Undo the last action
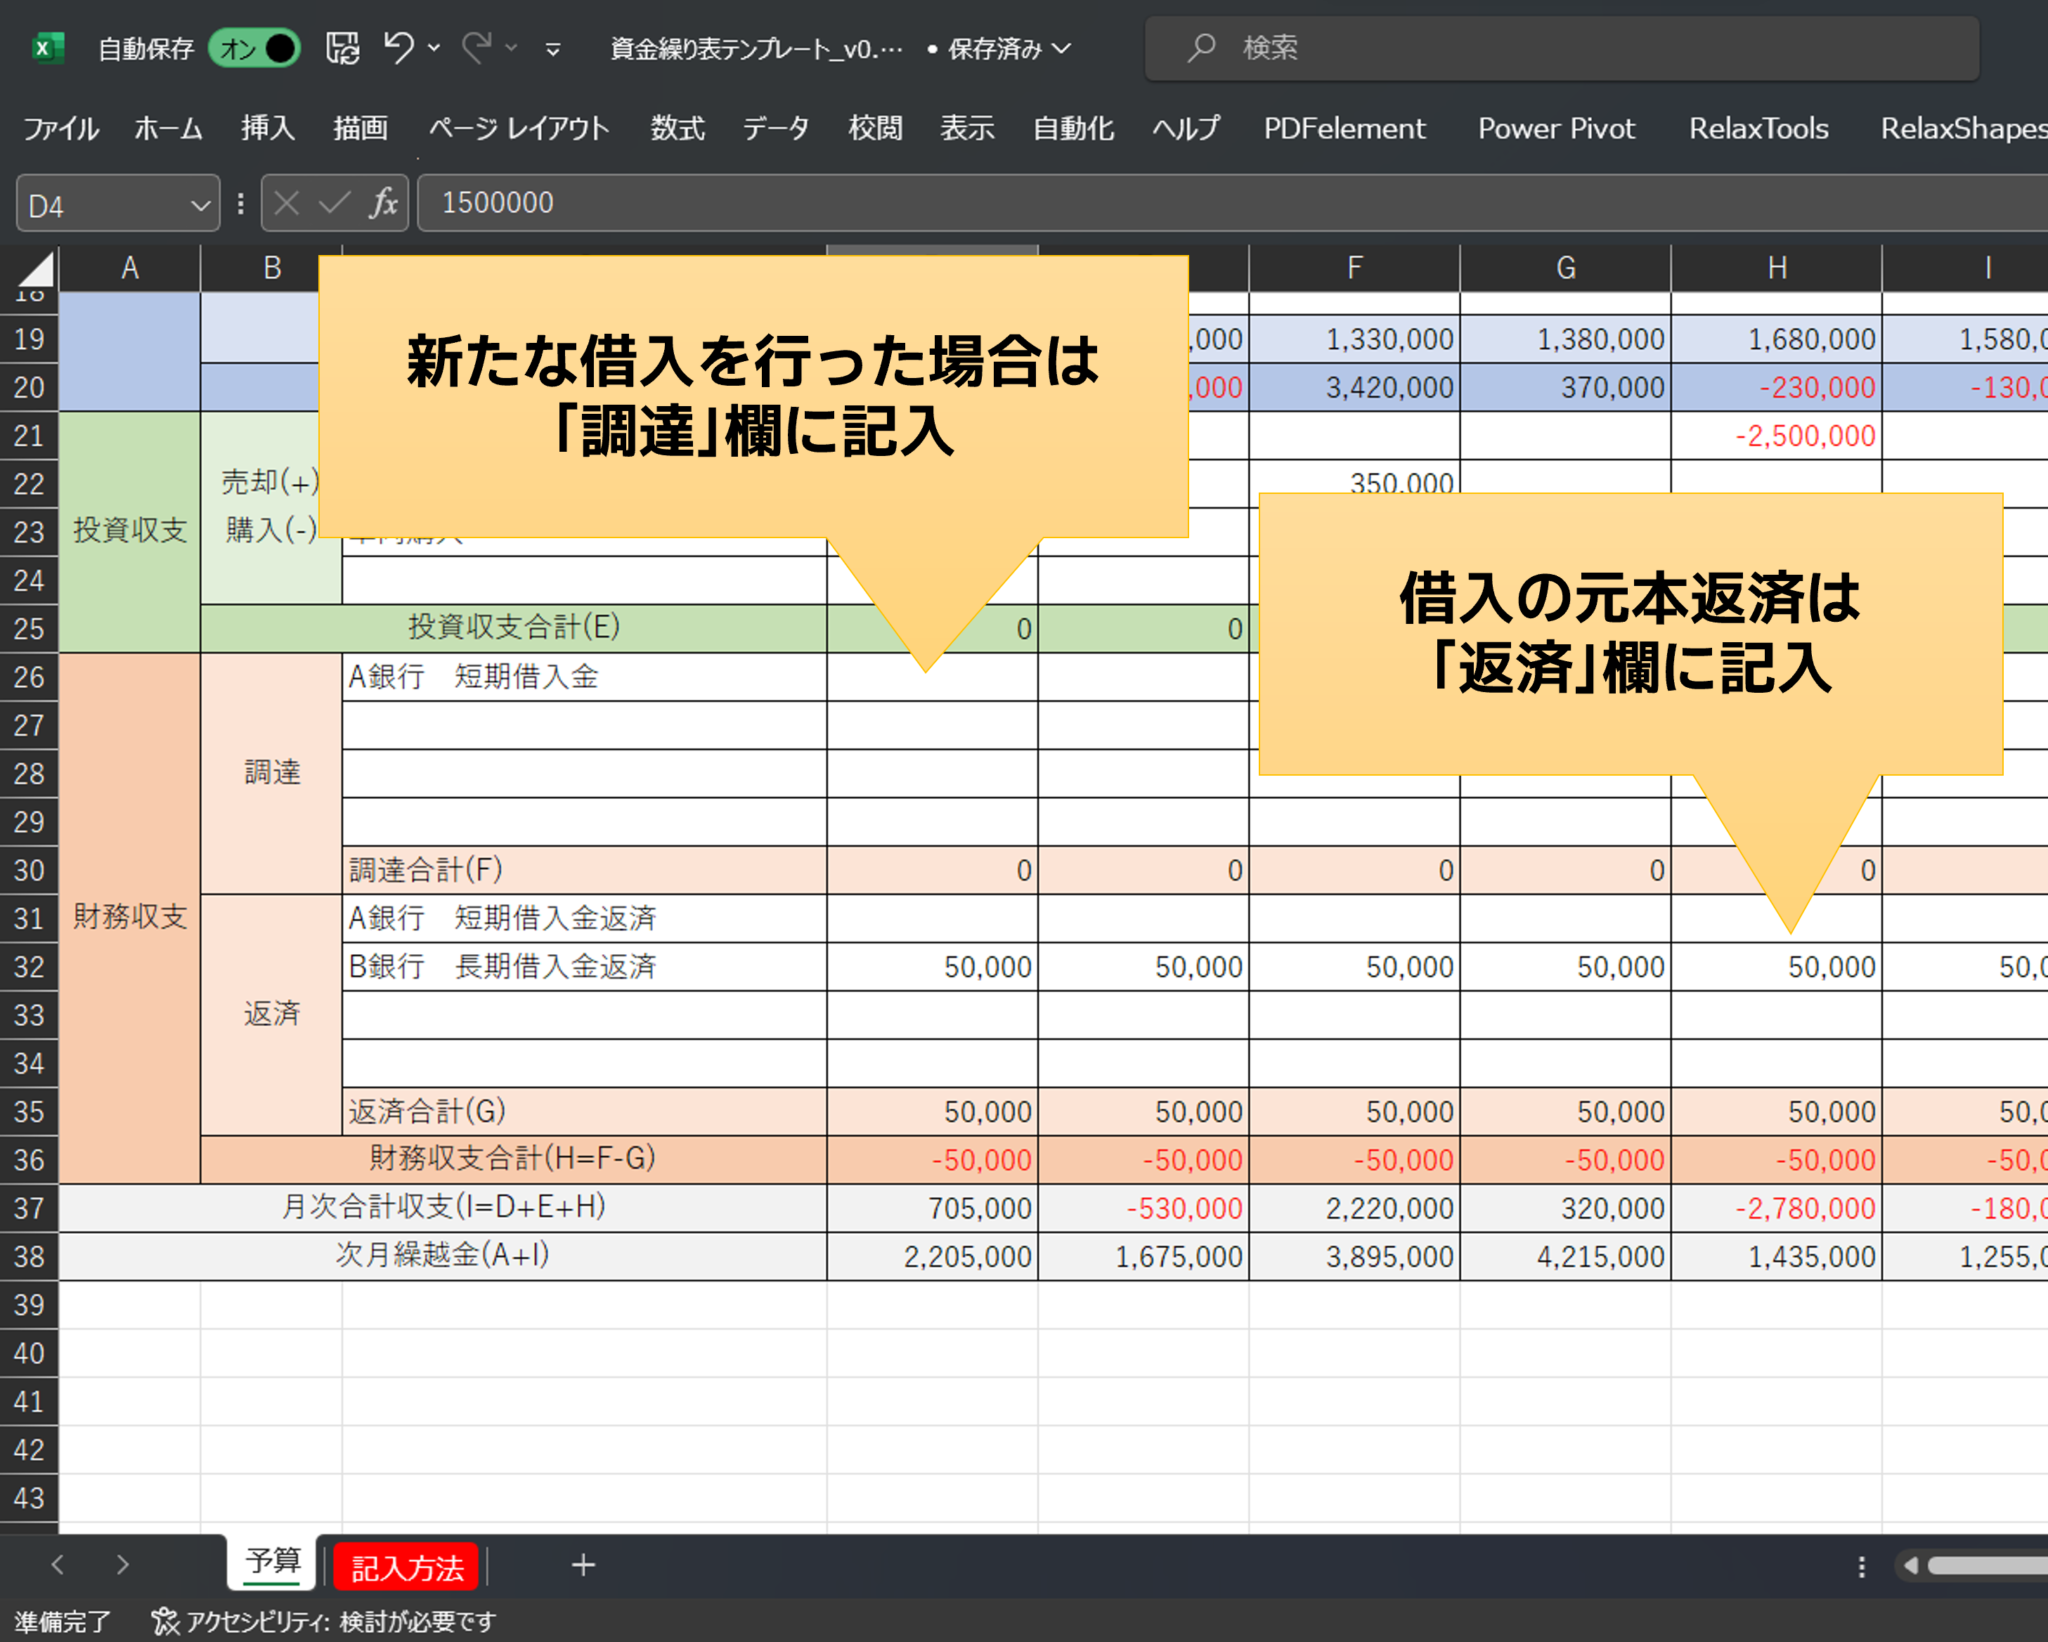This screenshot has height=1642, width=2048. click(397, 47)
